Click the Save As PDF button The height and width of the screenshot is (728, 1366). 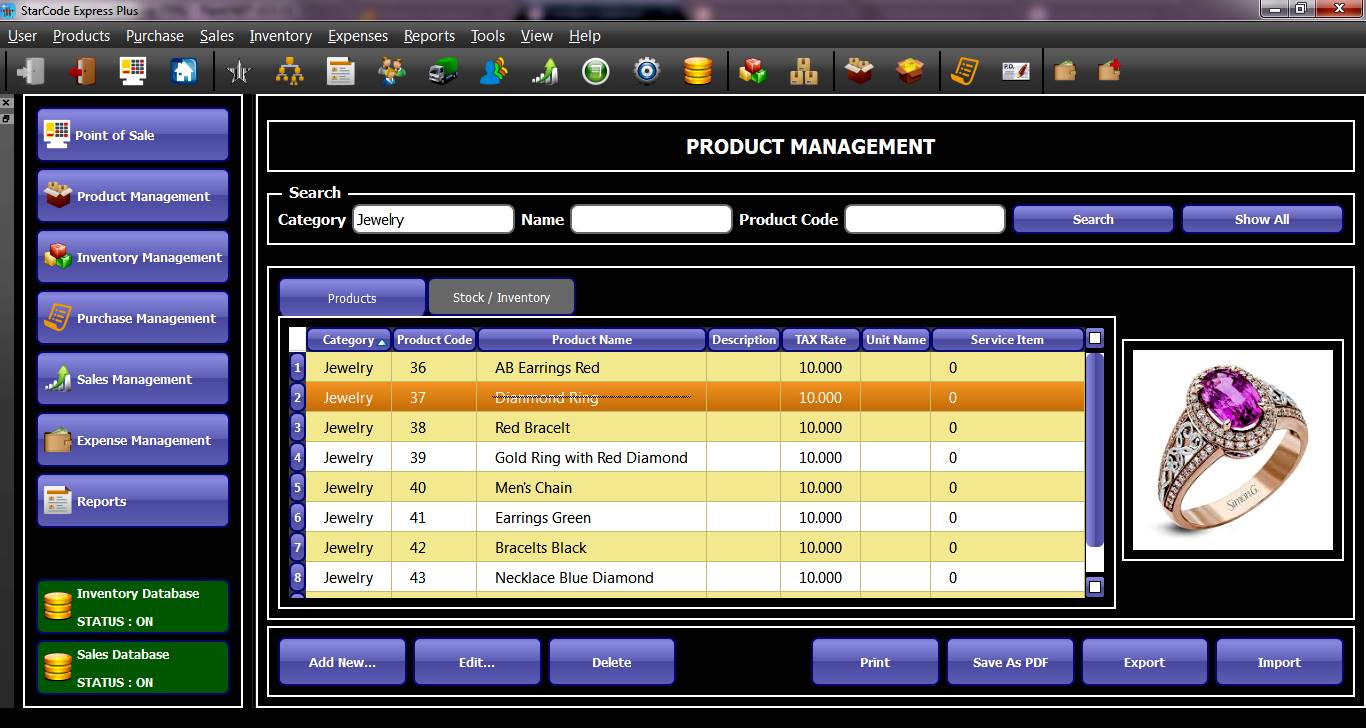coord(1010,662)
